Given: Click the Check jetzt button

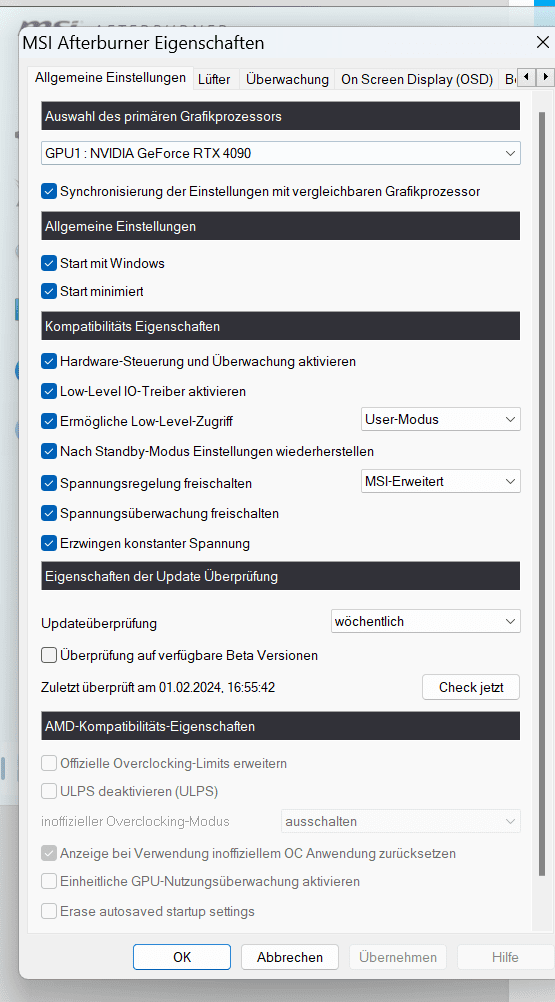Looking at the screenshot, I should tap(471, 688).
